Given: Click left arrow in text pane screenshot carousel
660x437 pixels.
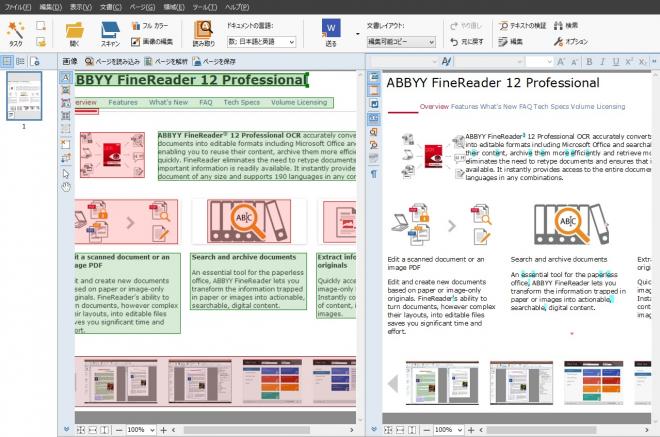Looking at the screenshot, I should tap(393, 384).
